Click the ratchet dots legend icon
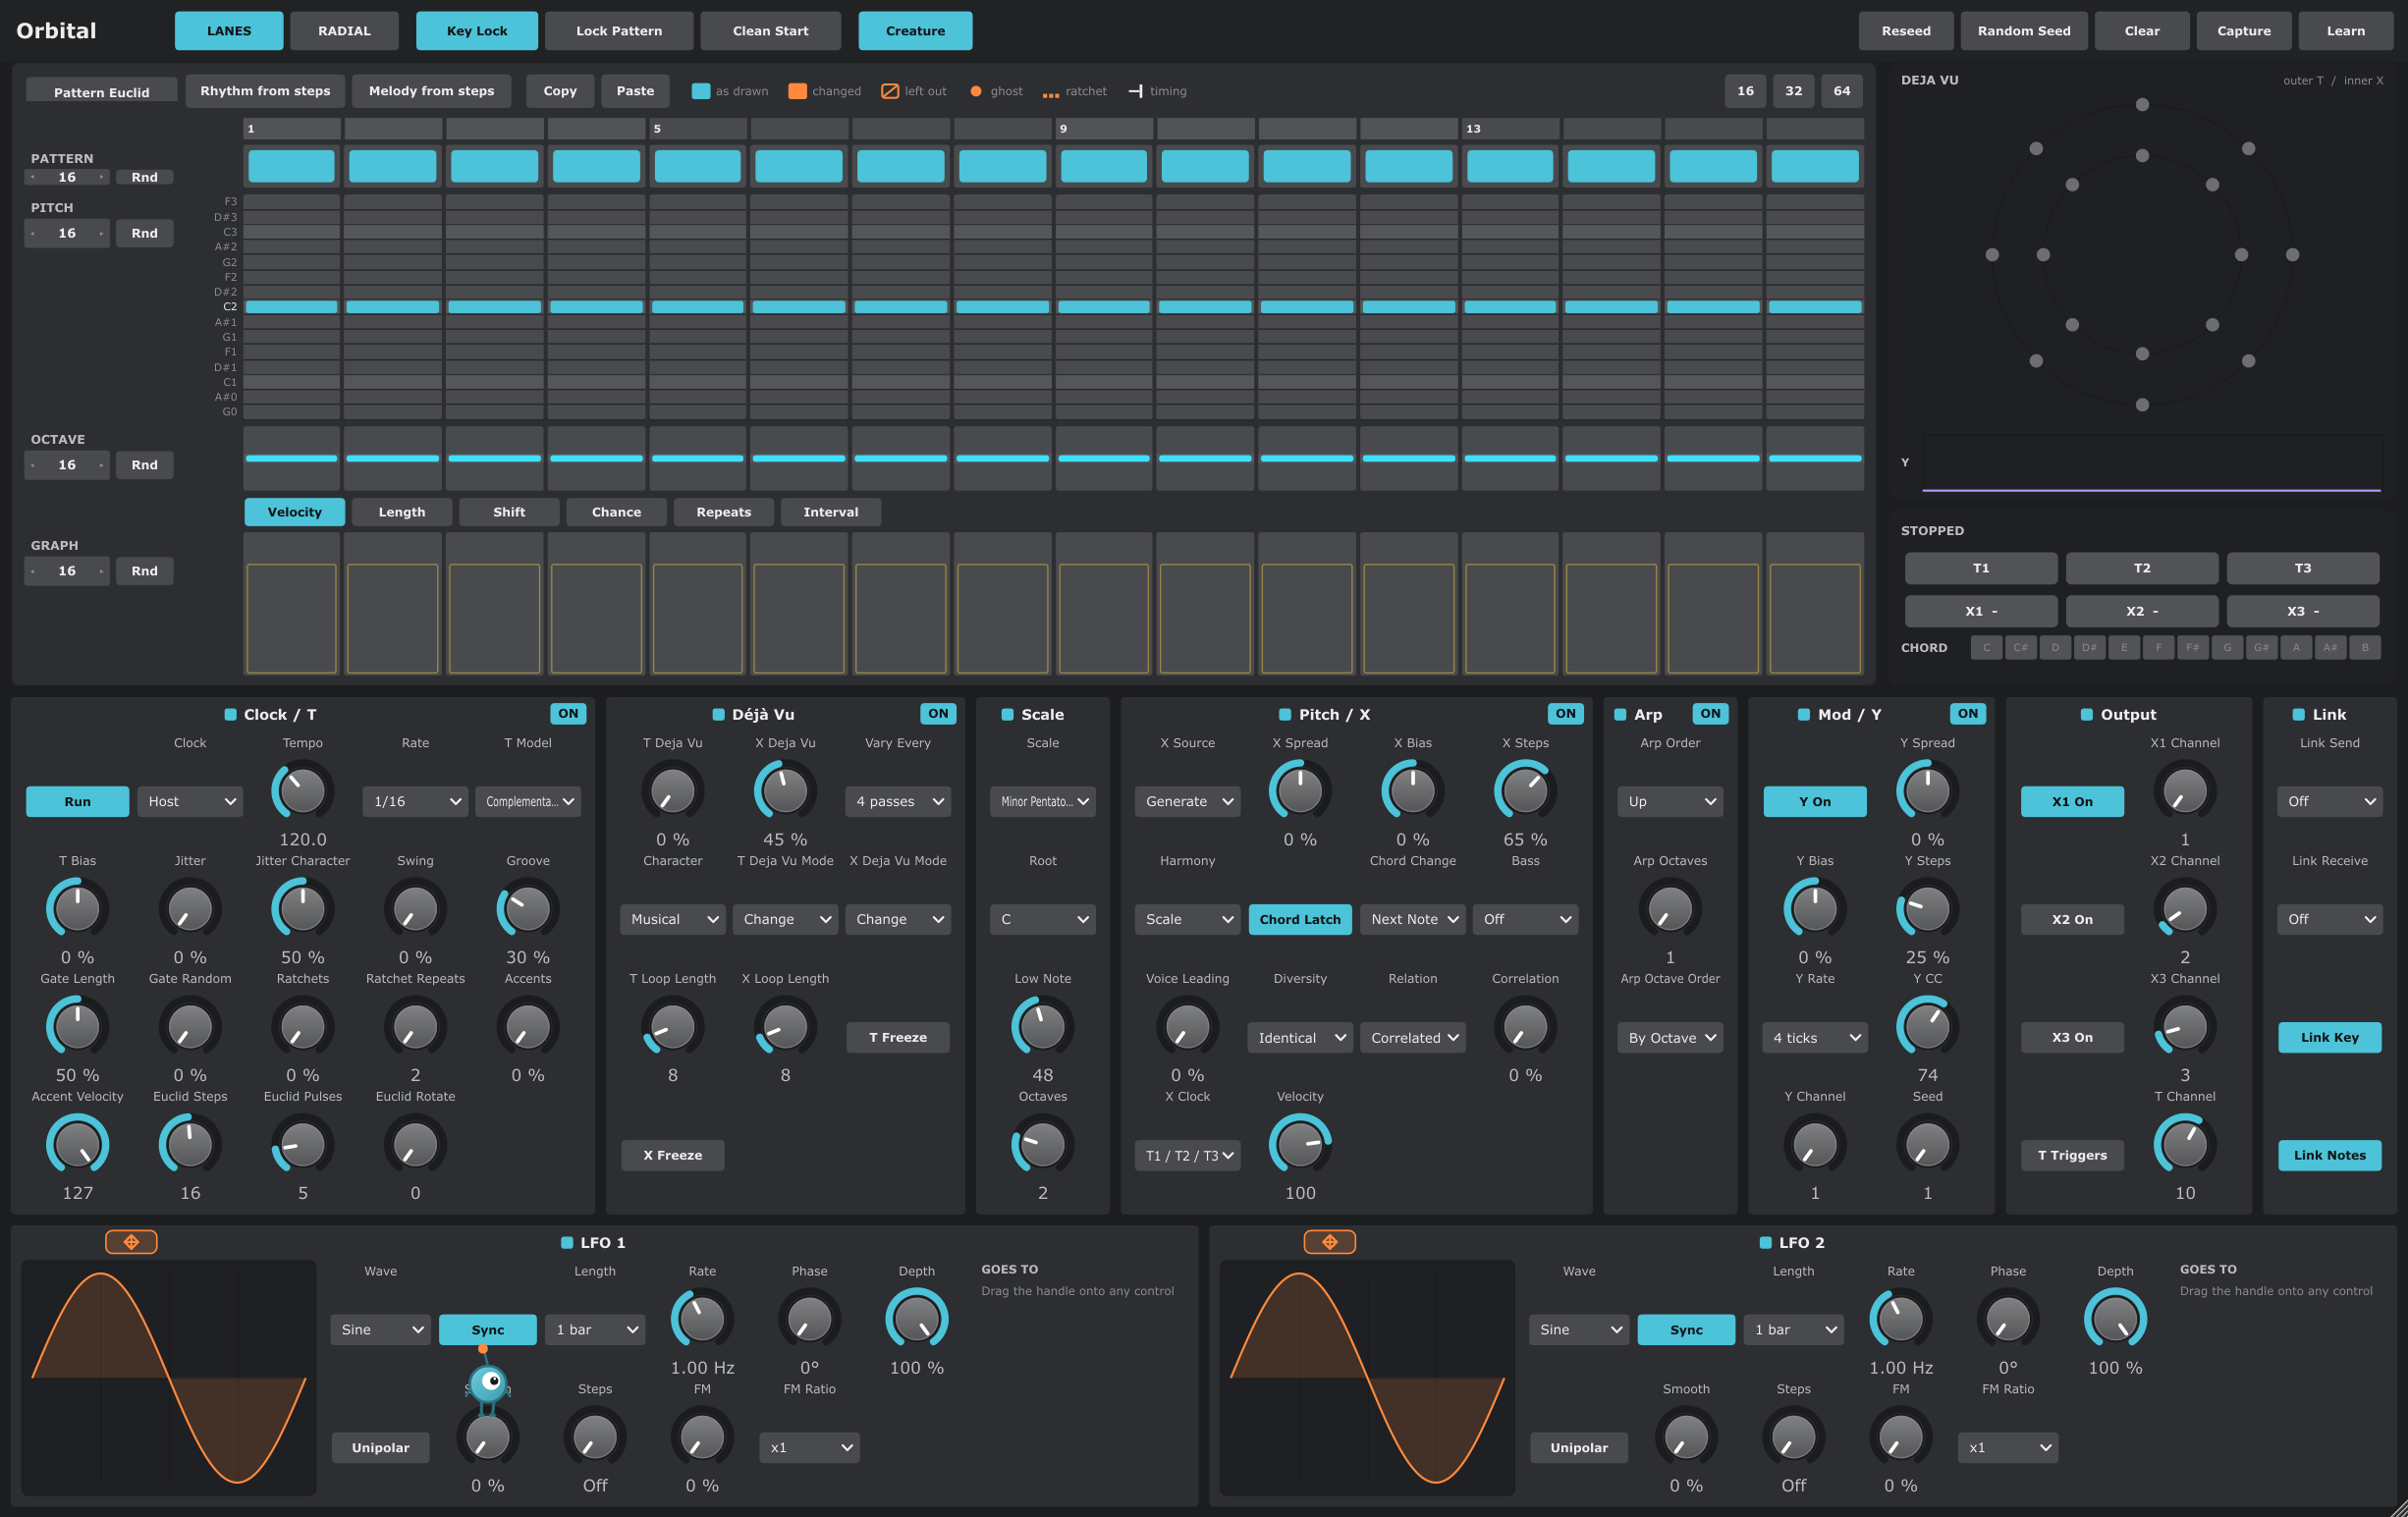 [1050, 94]
